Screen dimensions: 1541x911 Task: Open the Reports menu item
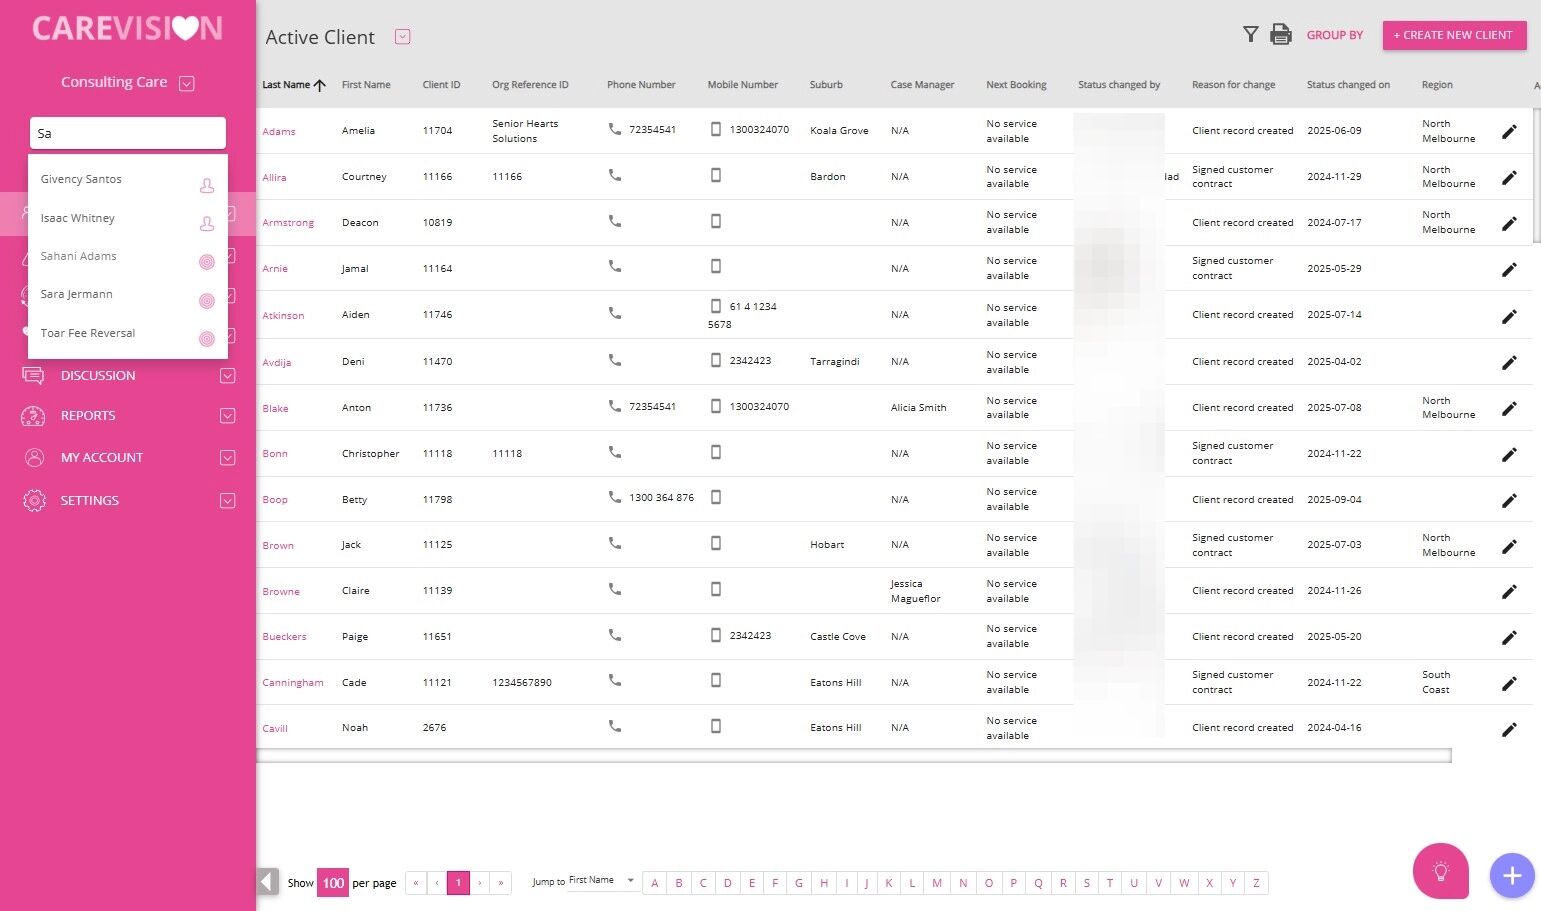point(88,416)
